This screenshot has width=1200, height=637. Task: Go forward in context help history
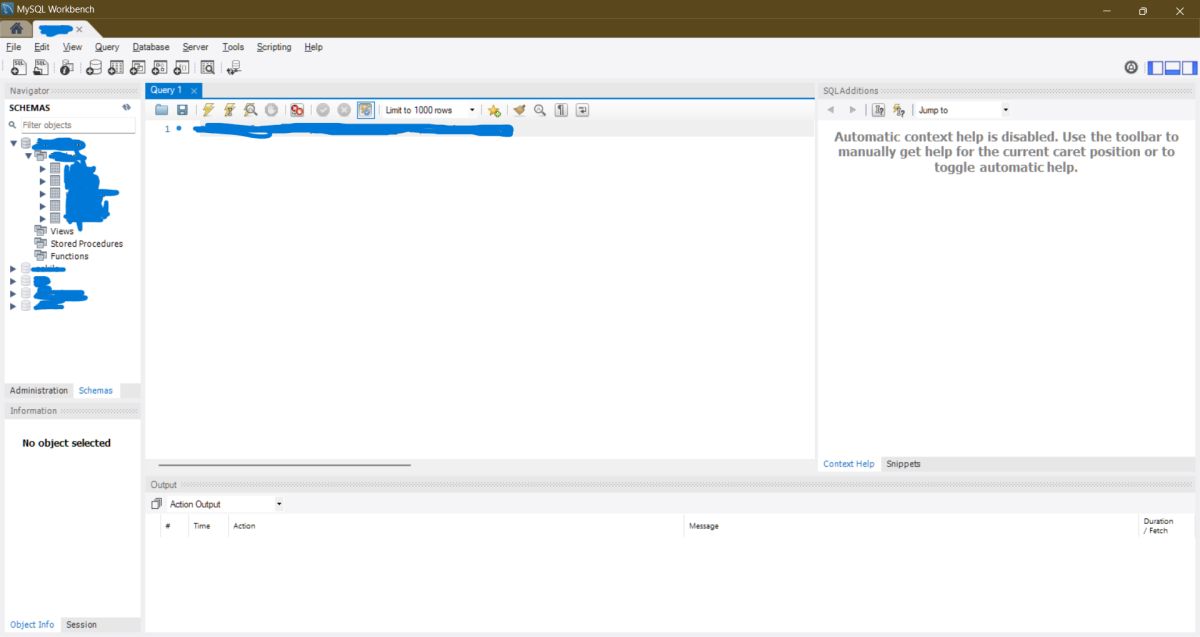point(852,110)
